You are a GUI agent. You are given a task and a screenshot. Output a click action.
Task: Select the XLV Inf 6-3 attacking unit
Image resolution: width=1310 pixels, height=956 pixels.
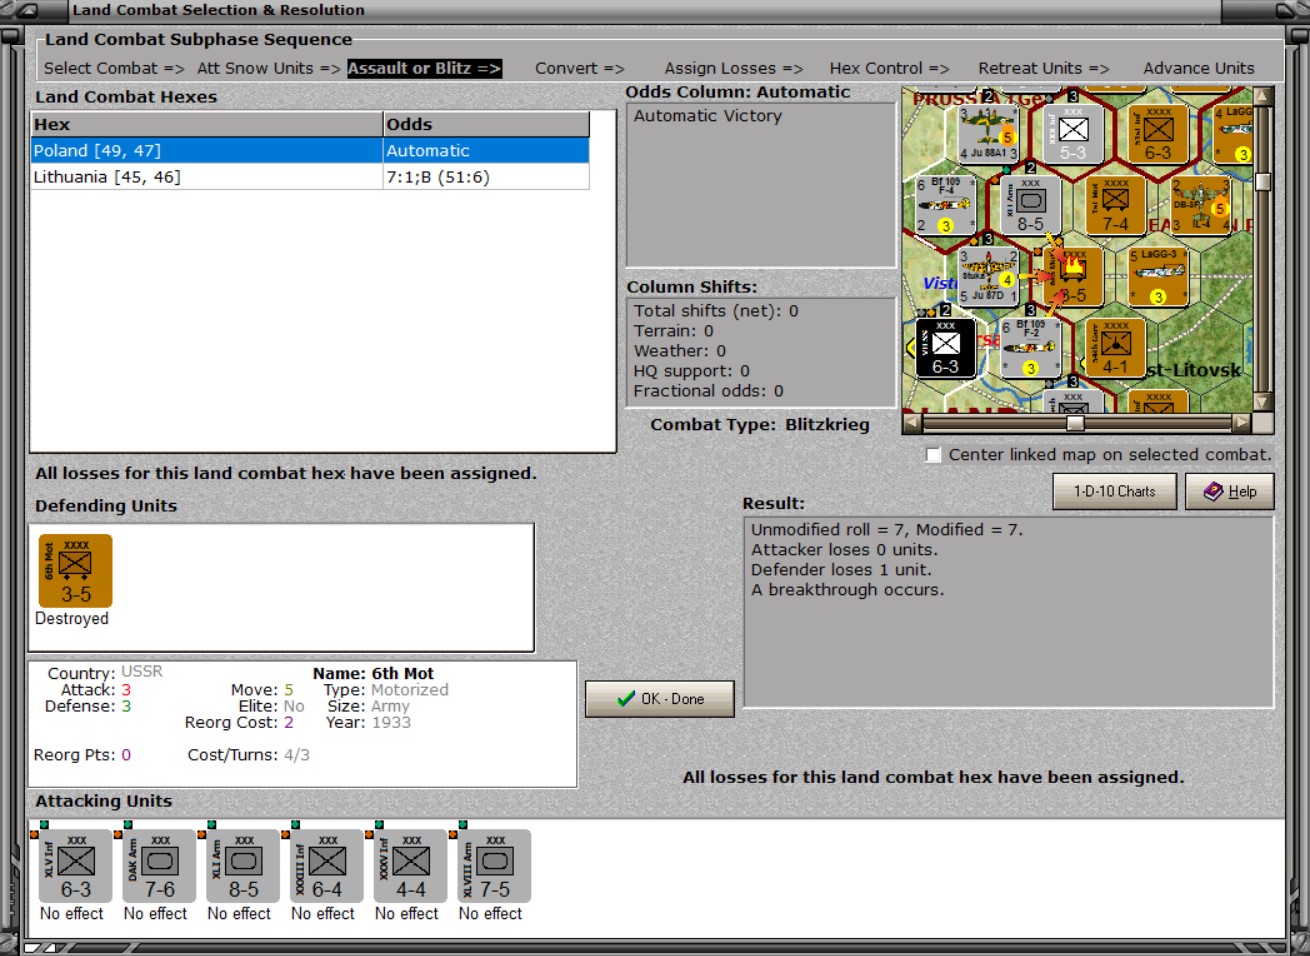coord(76,867)
